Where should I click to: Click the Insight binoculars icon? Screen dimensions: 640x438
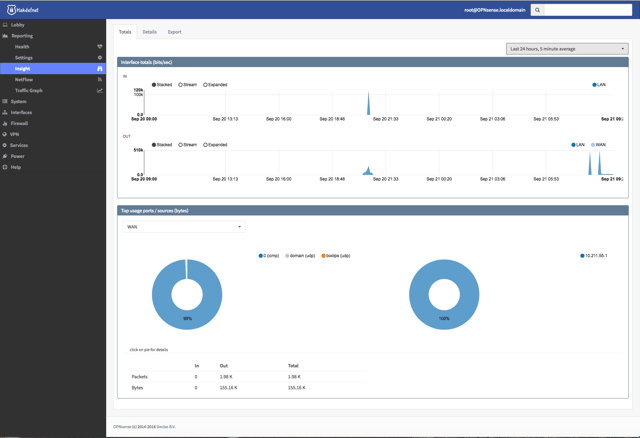(x=100, y=69)
